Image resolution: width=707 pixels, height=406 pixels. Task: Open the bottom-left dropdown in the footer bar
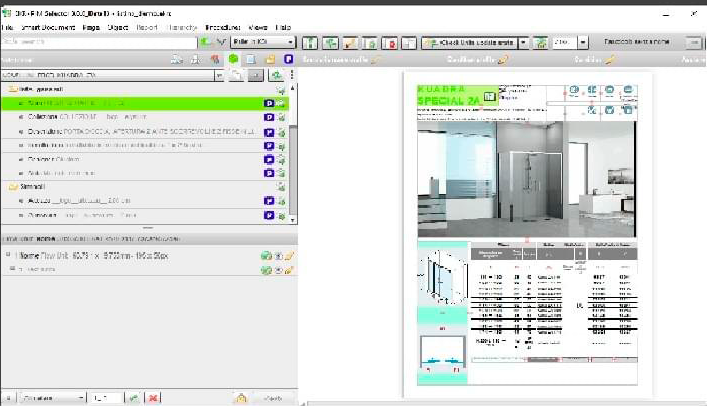53,398
